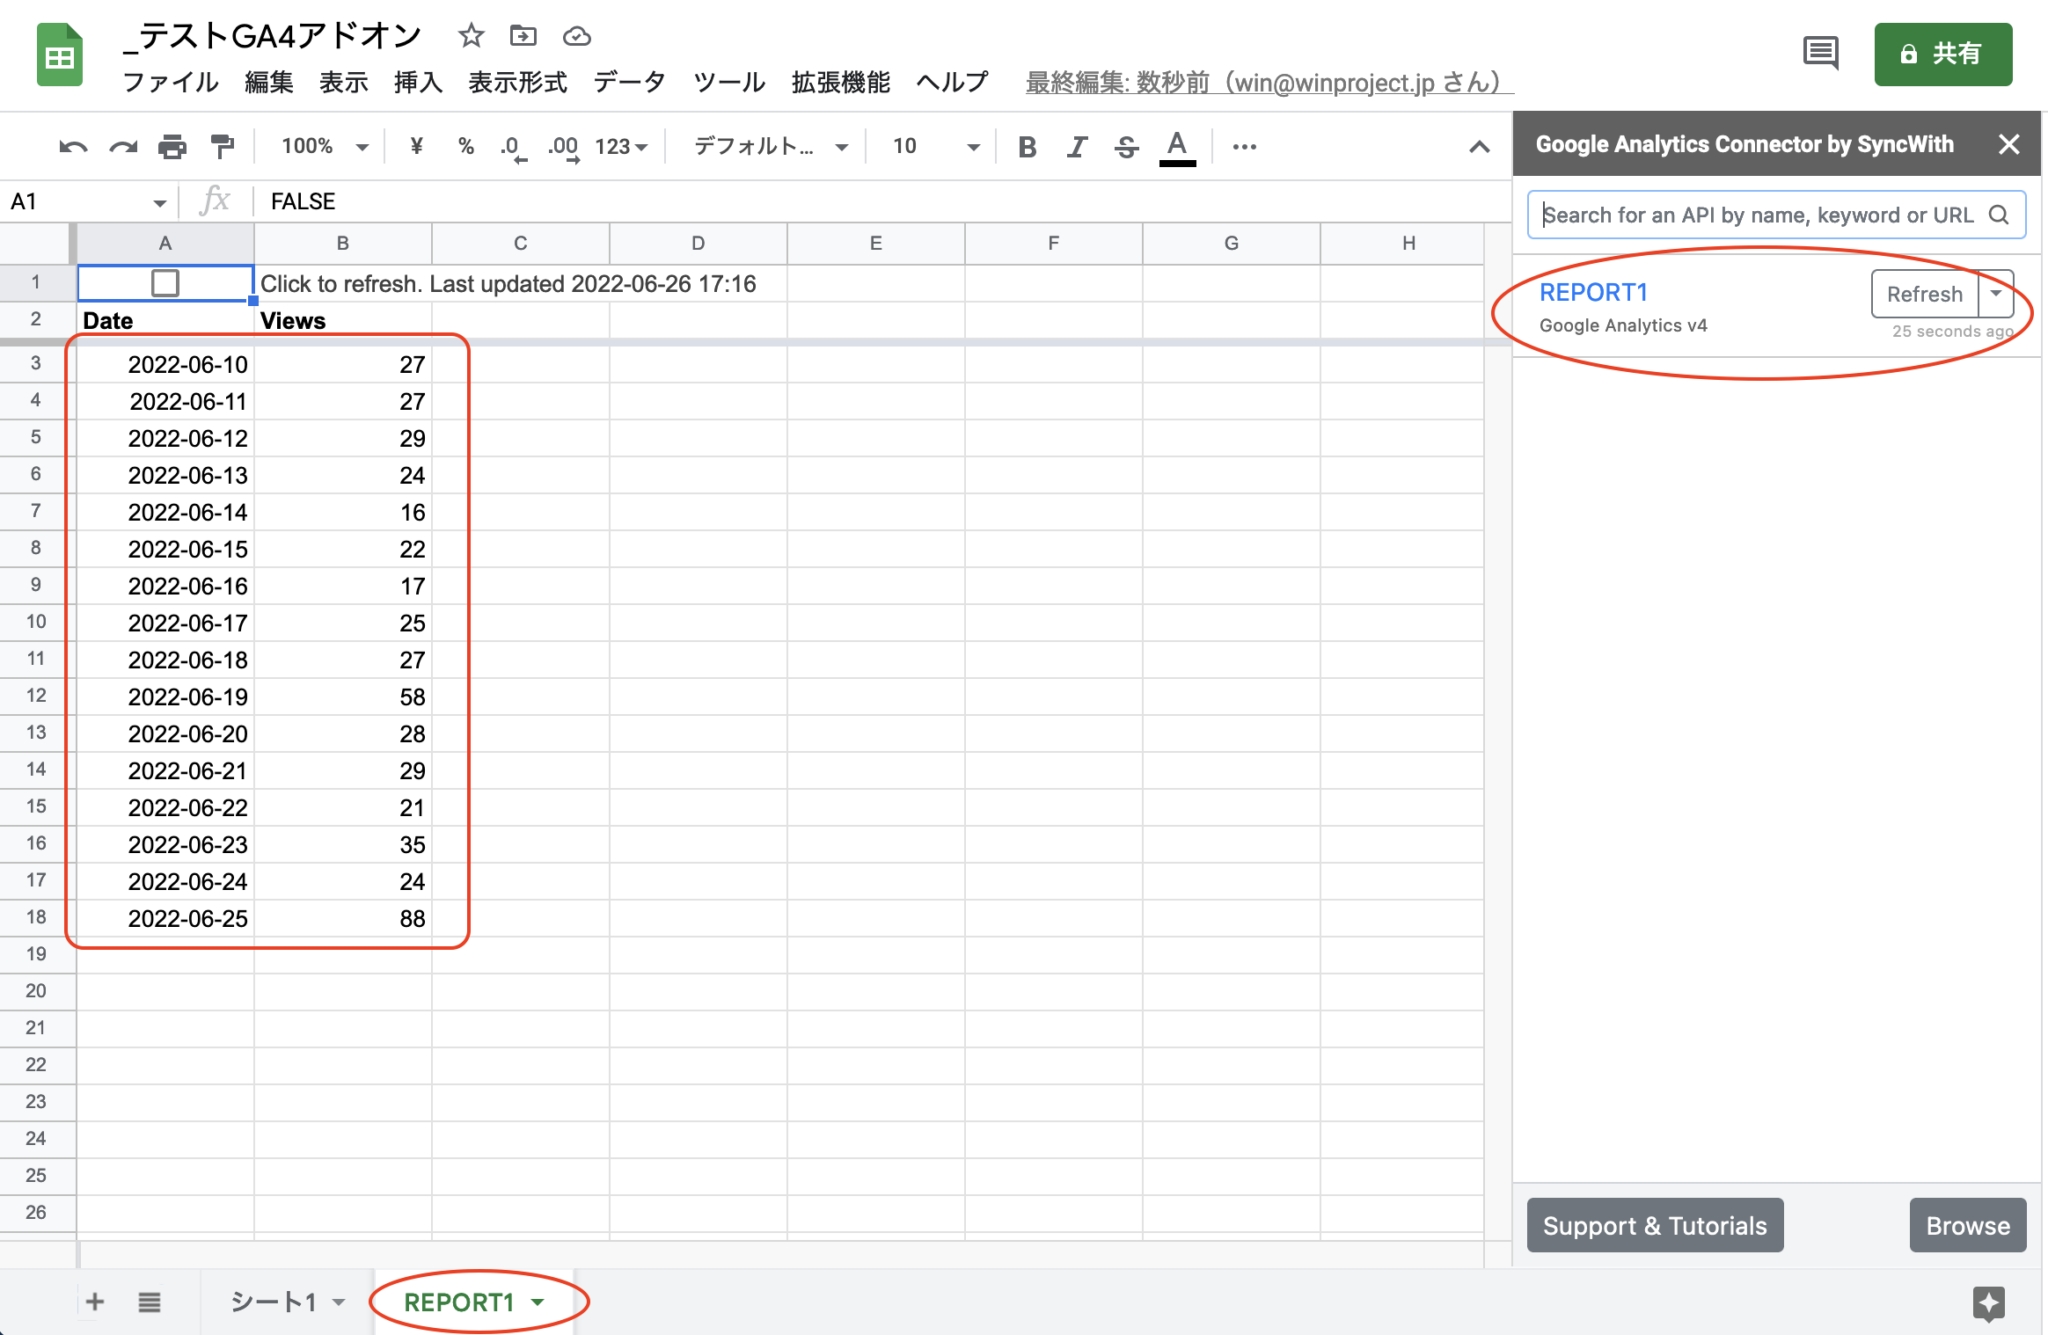Screen dimensions: 2048x1335
Task: Star this spreadsheet document
Action: (x=471, y=36)
